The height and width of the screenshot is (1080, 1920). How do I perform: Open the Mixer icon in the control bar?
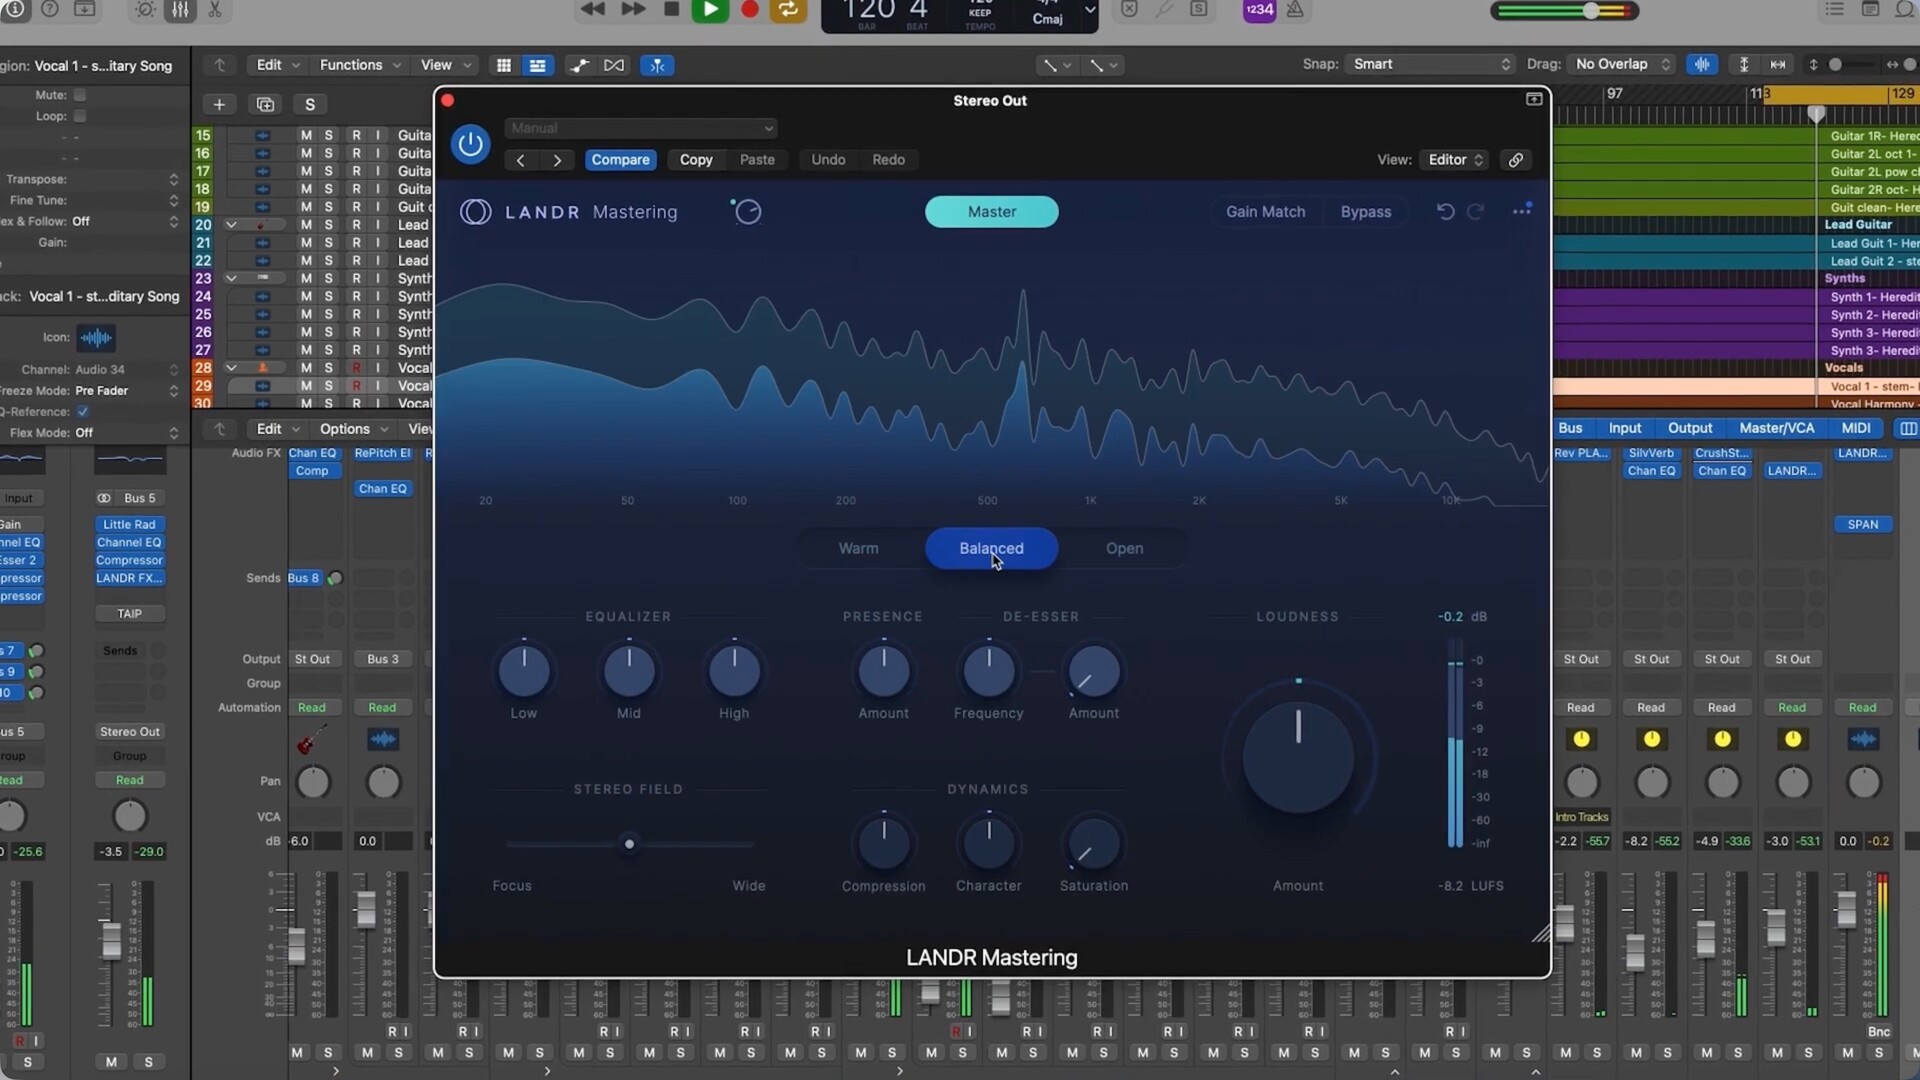click(x=180, y=10)
